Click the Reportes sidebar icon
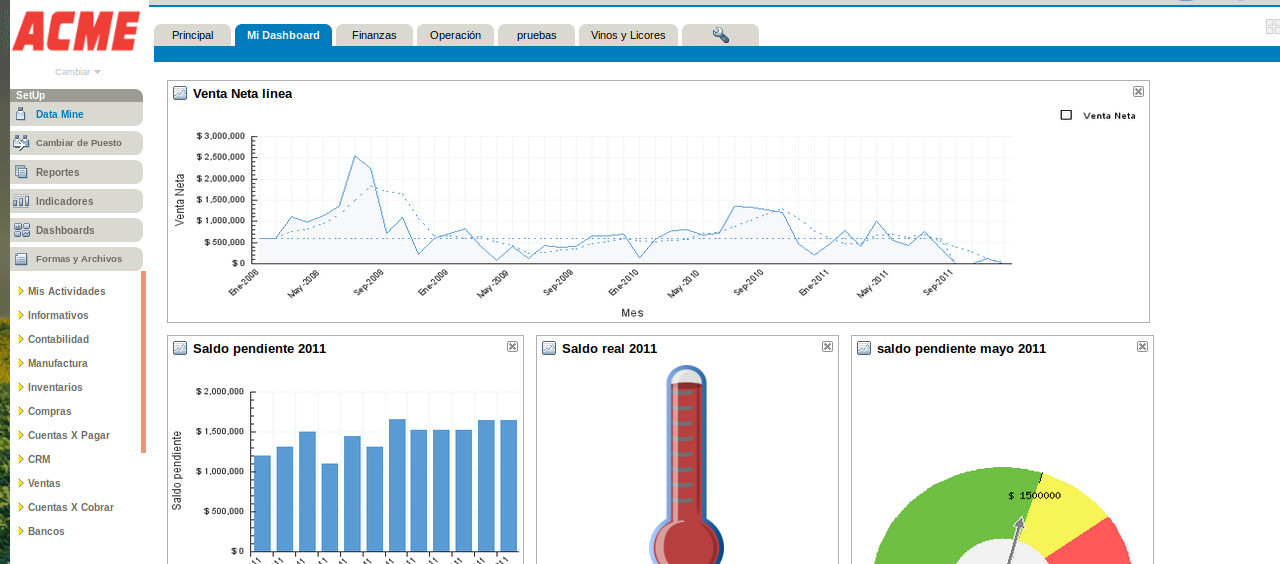 click(21, 172)
